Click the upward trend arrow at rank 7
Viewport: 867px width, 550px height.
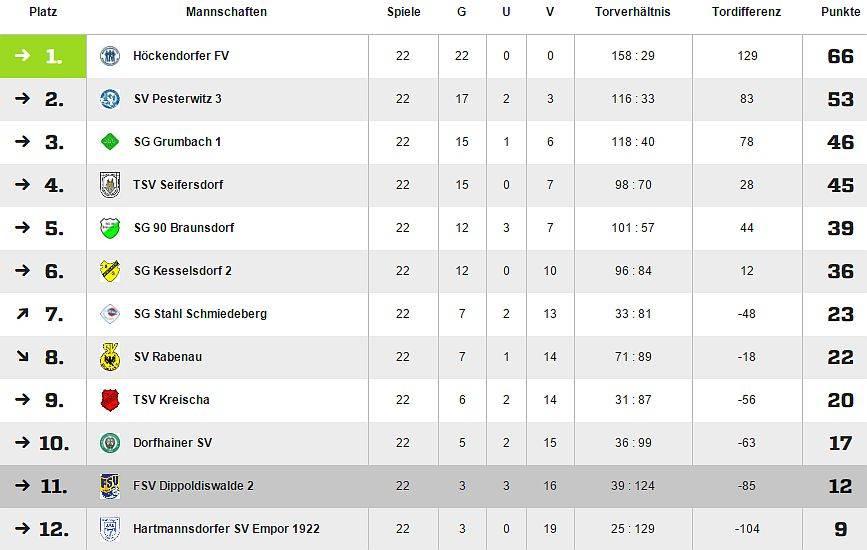[x=22, y=314]
